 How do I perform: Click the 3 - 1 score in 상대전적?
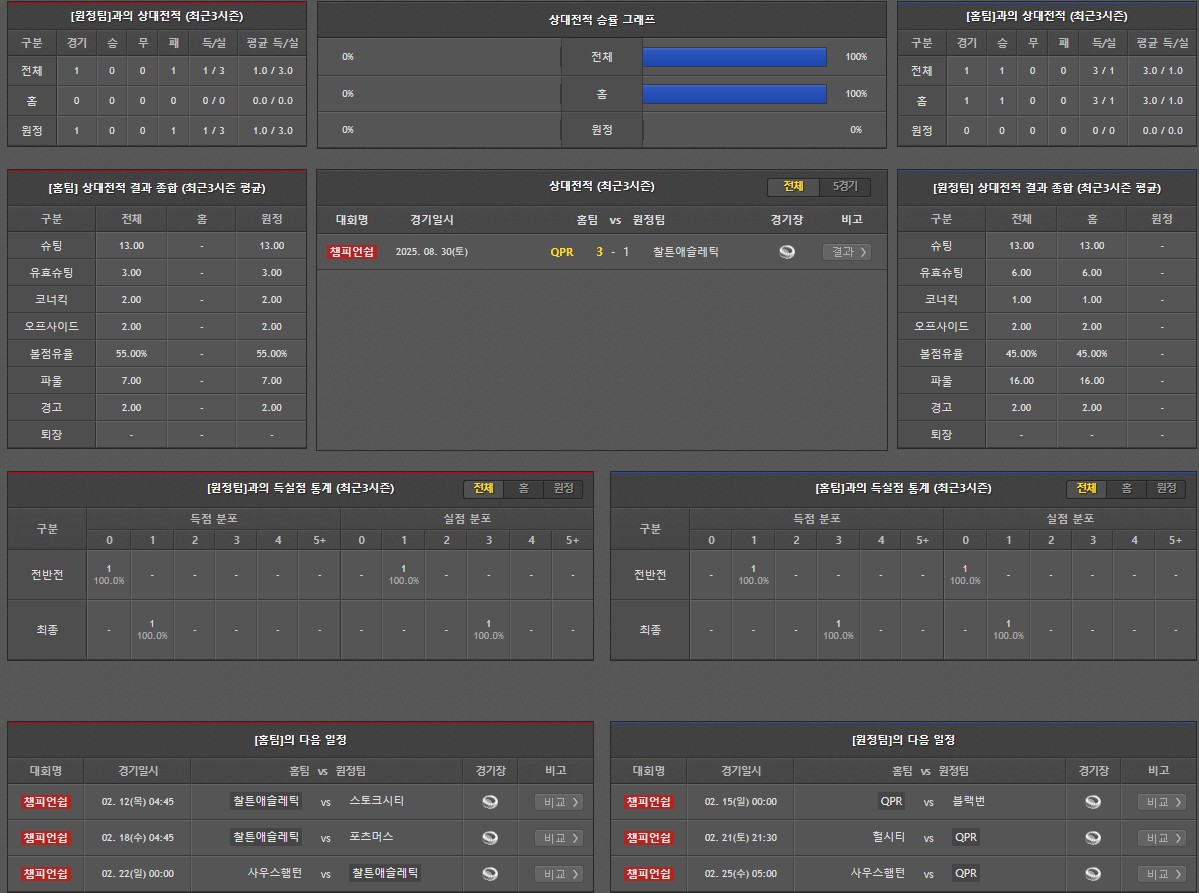click(613, 252)
